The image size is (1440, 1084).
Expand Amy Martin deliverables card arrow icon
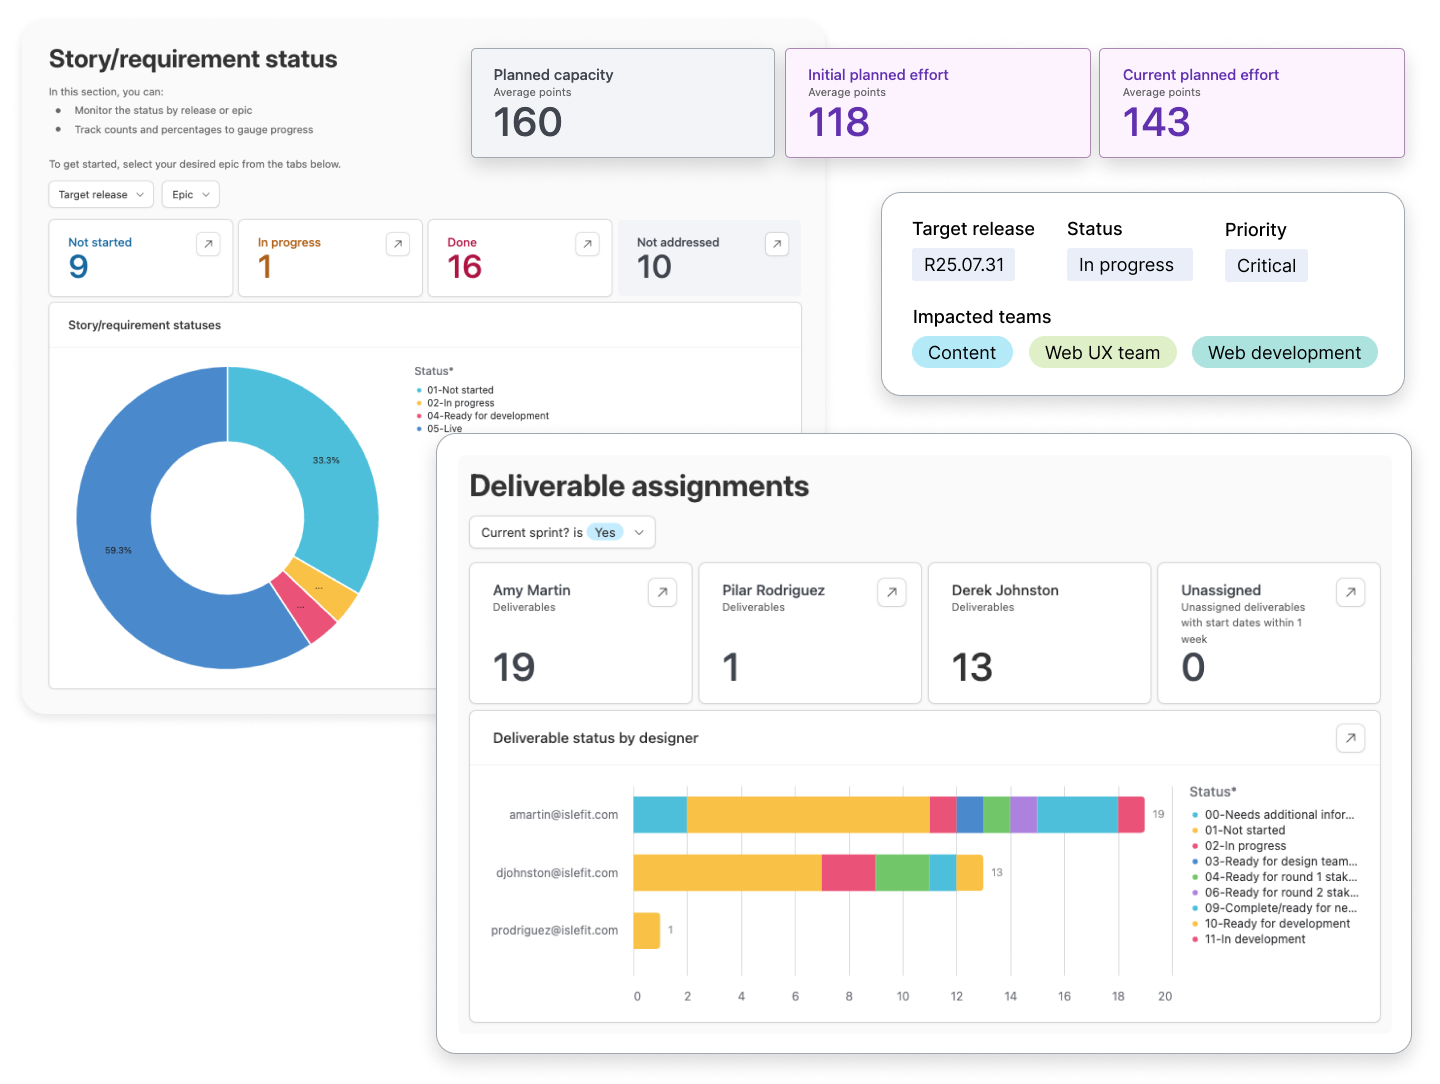click(x=662, y=592)
